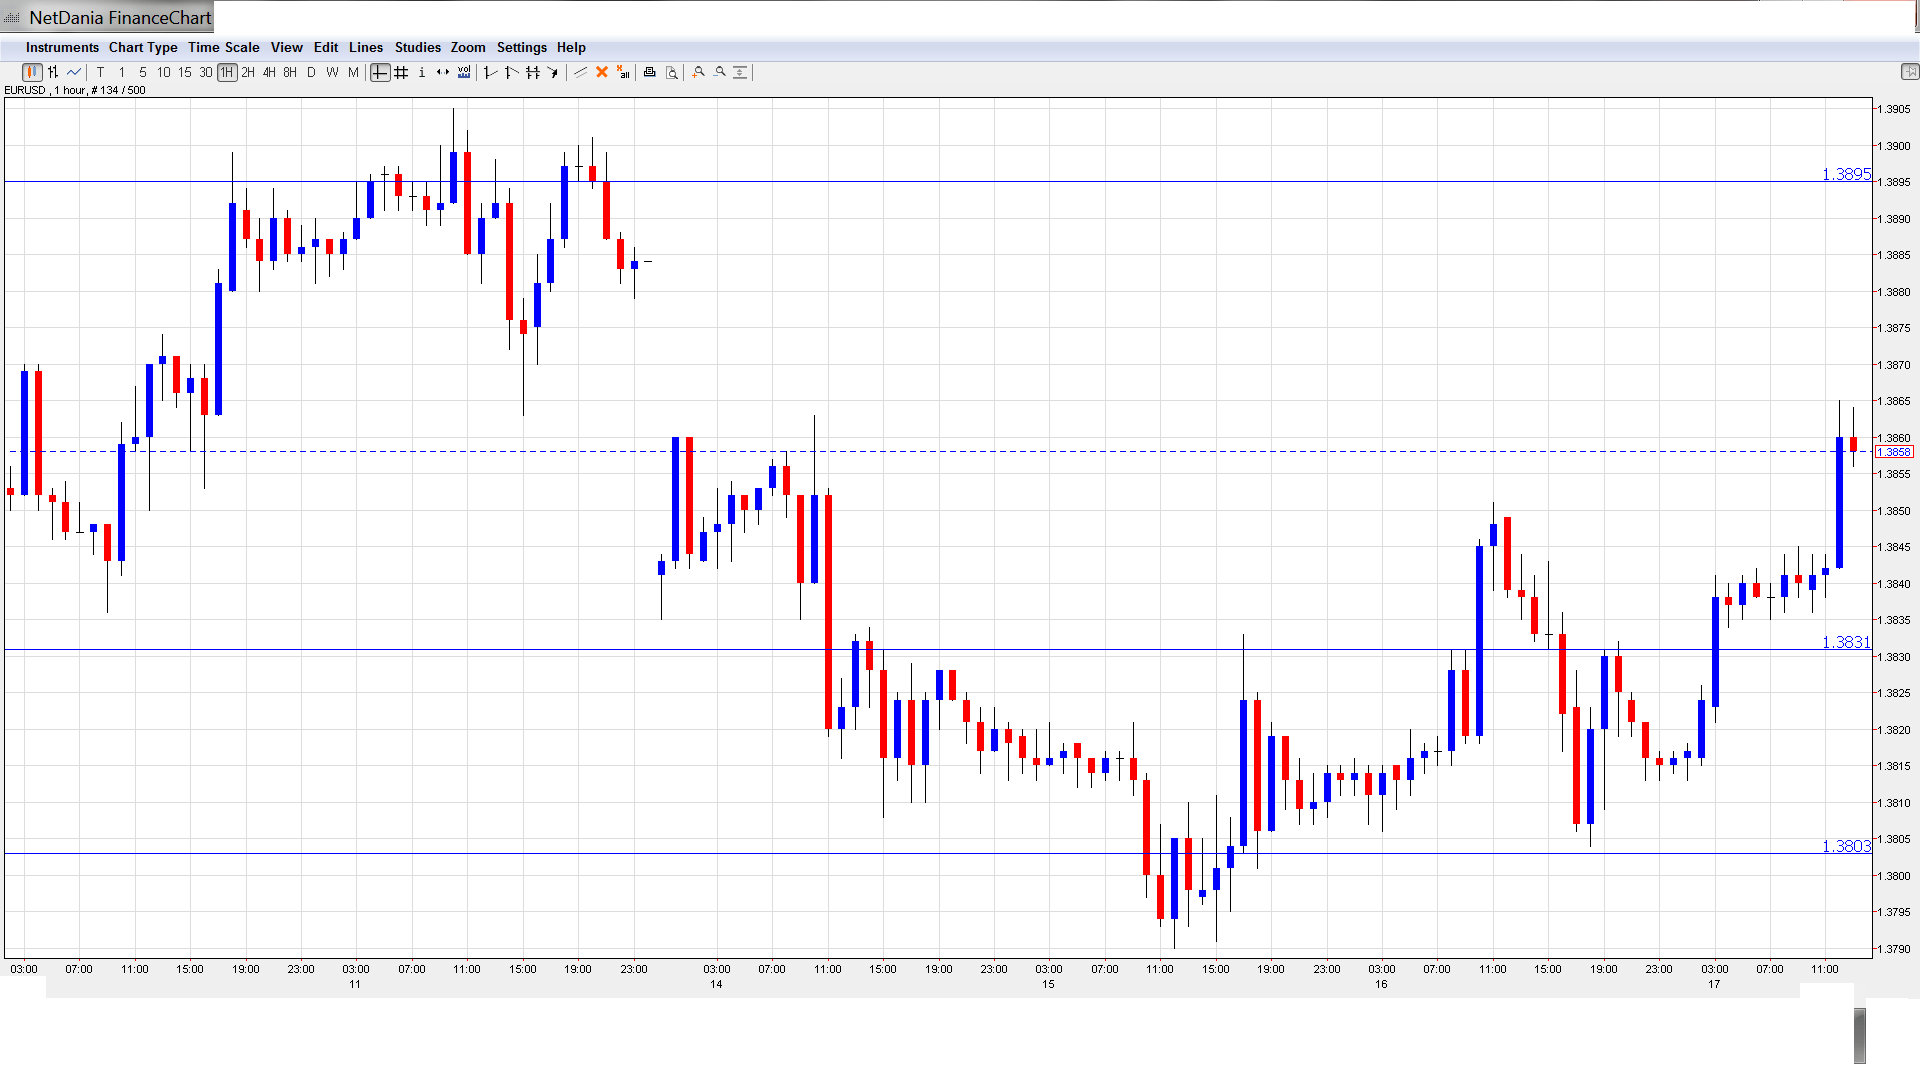
Task: Toggle volume (vol) display icon
Action: (x=464, y=72)
